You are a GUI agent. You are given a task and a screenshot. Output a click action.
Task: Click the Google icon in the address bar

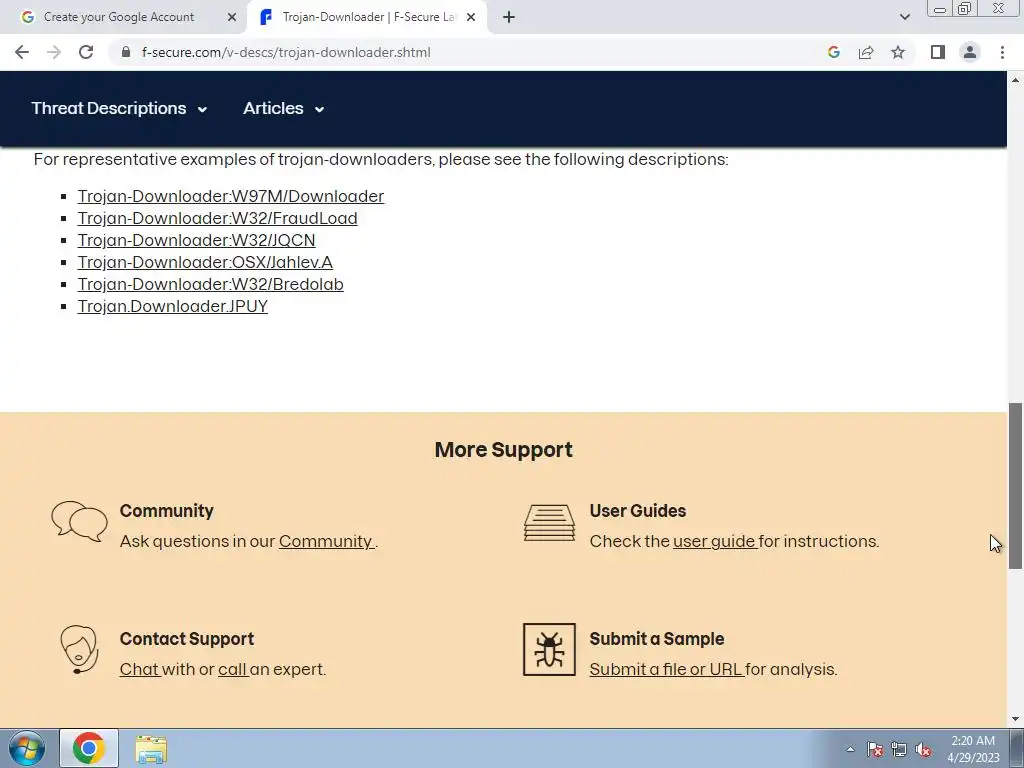[833, 52]
